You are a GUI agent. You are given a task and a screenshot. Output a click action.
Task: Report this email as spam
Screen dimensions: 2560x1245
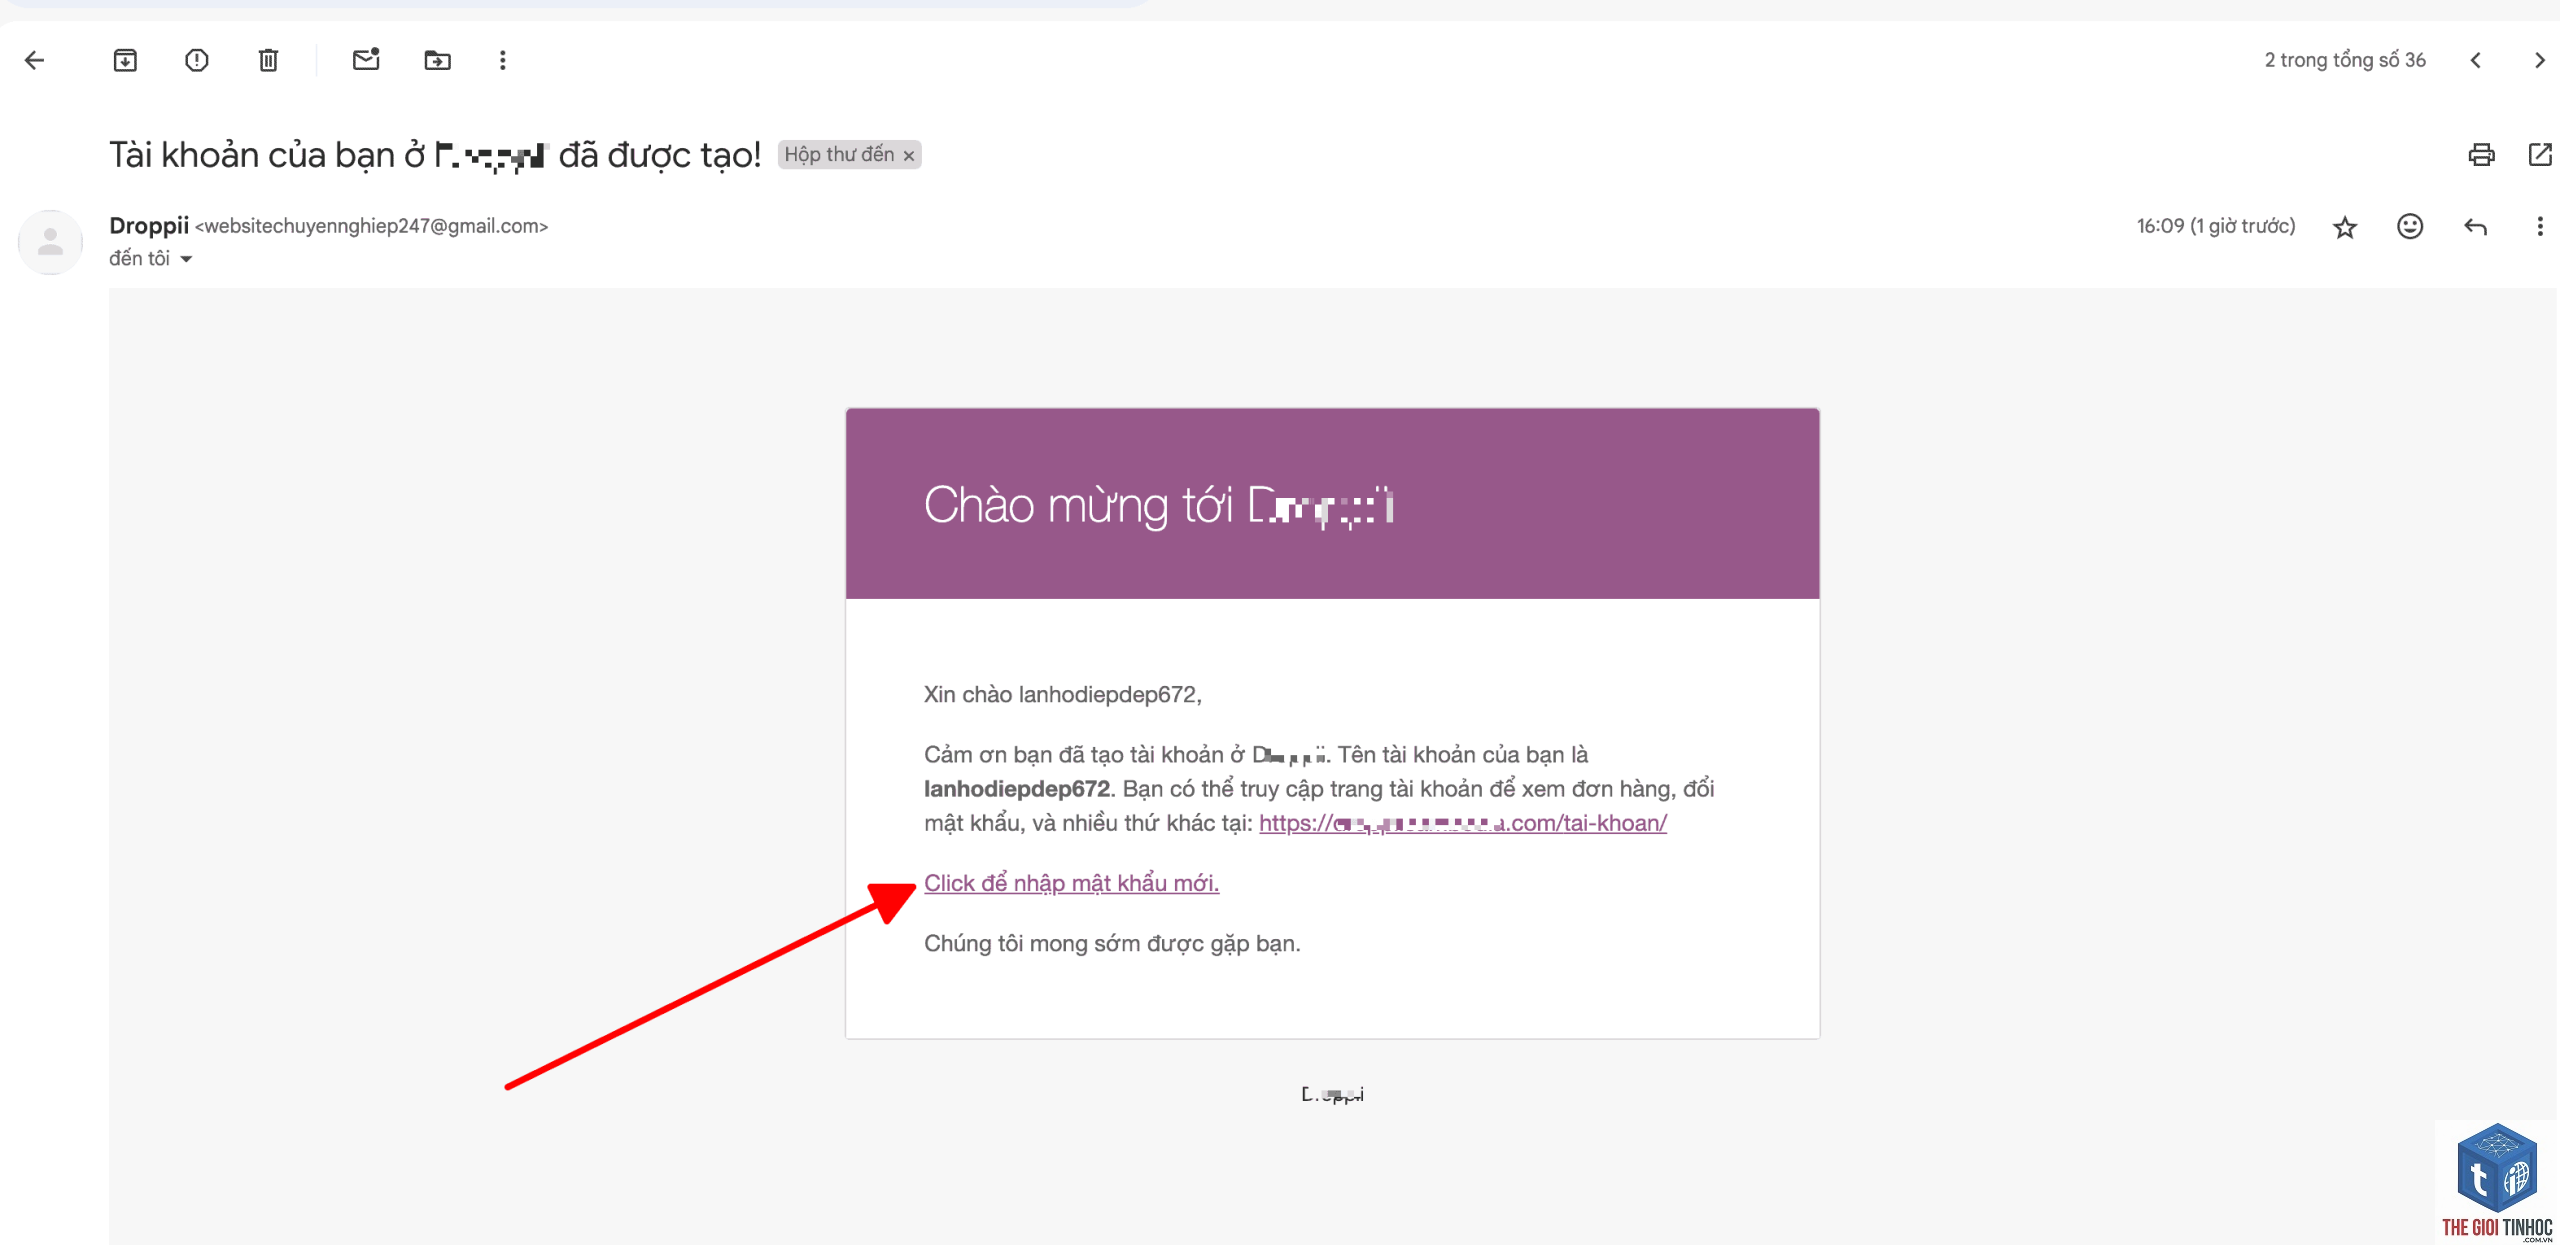tap(197, 61)
